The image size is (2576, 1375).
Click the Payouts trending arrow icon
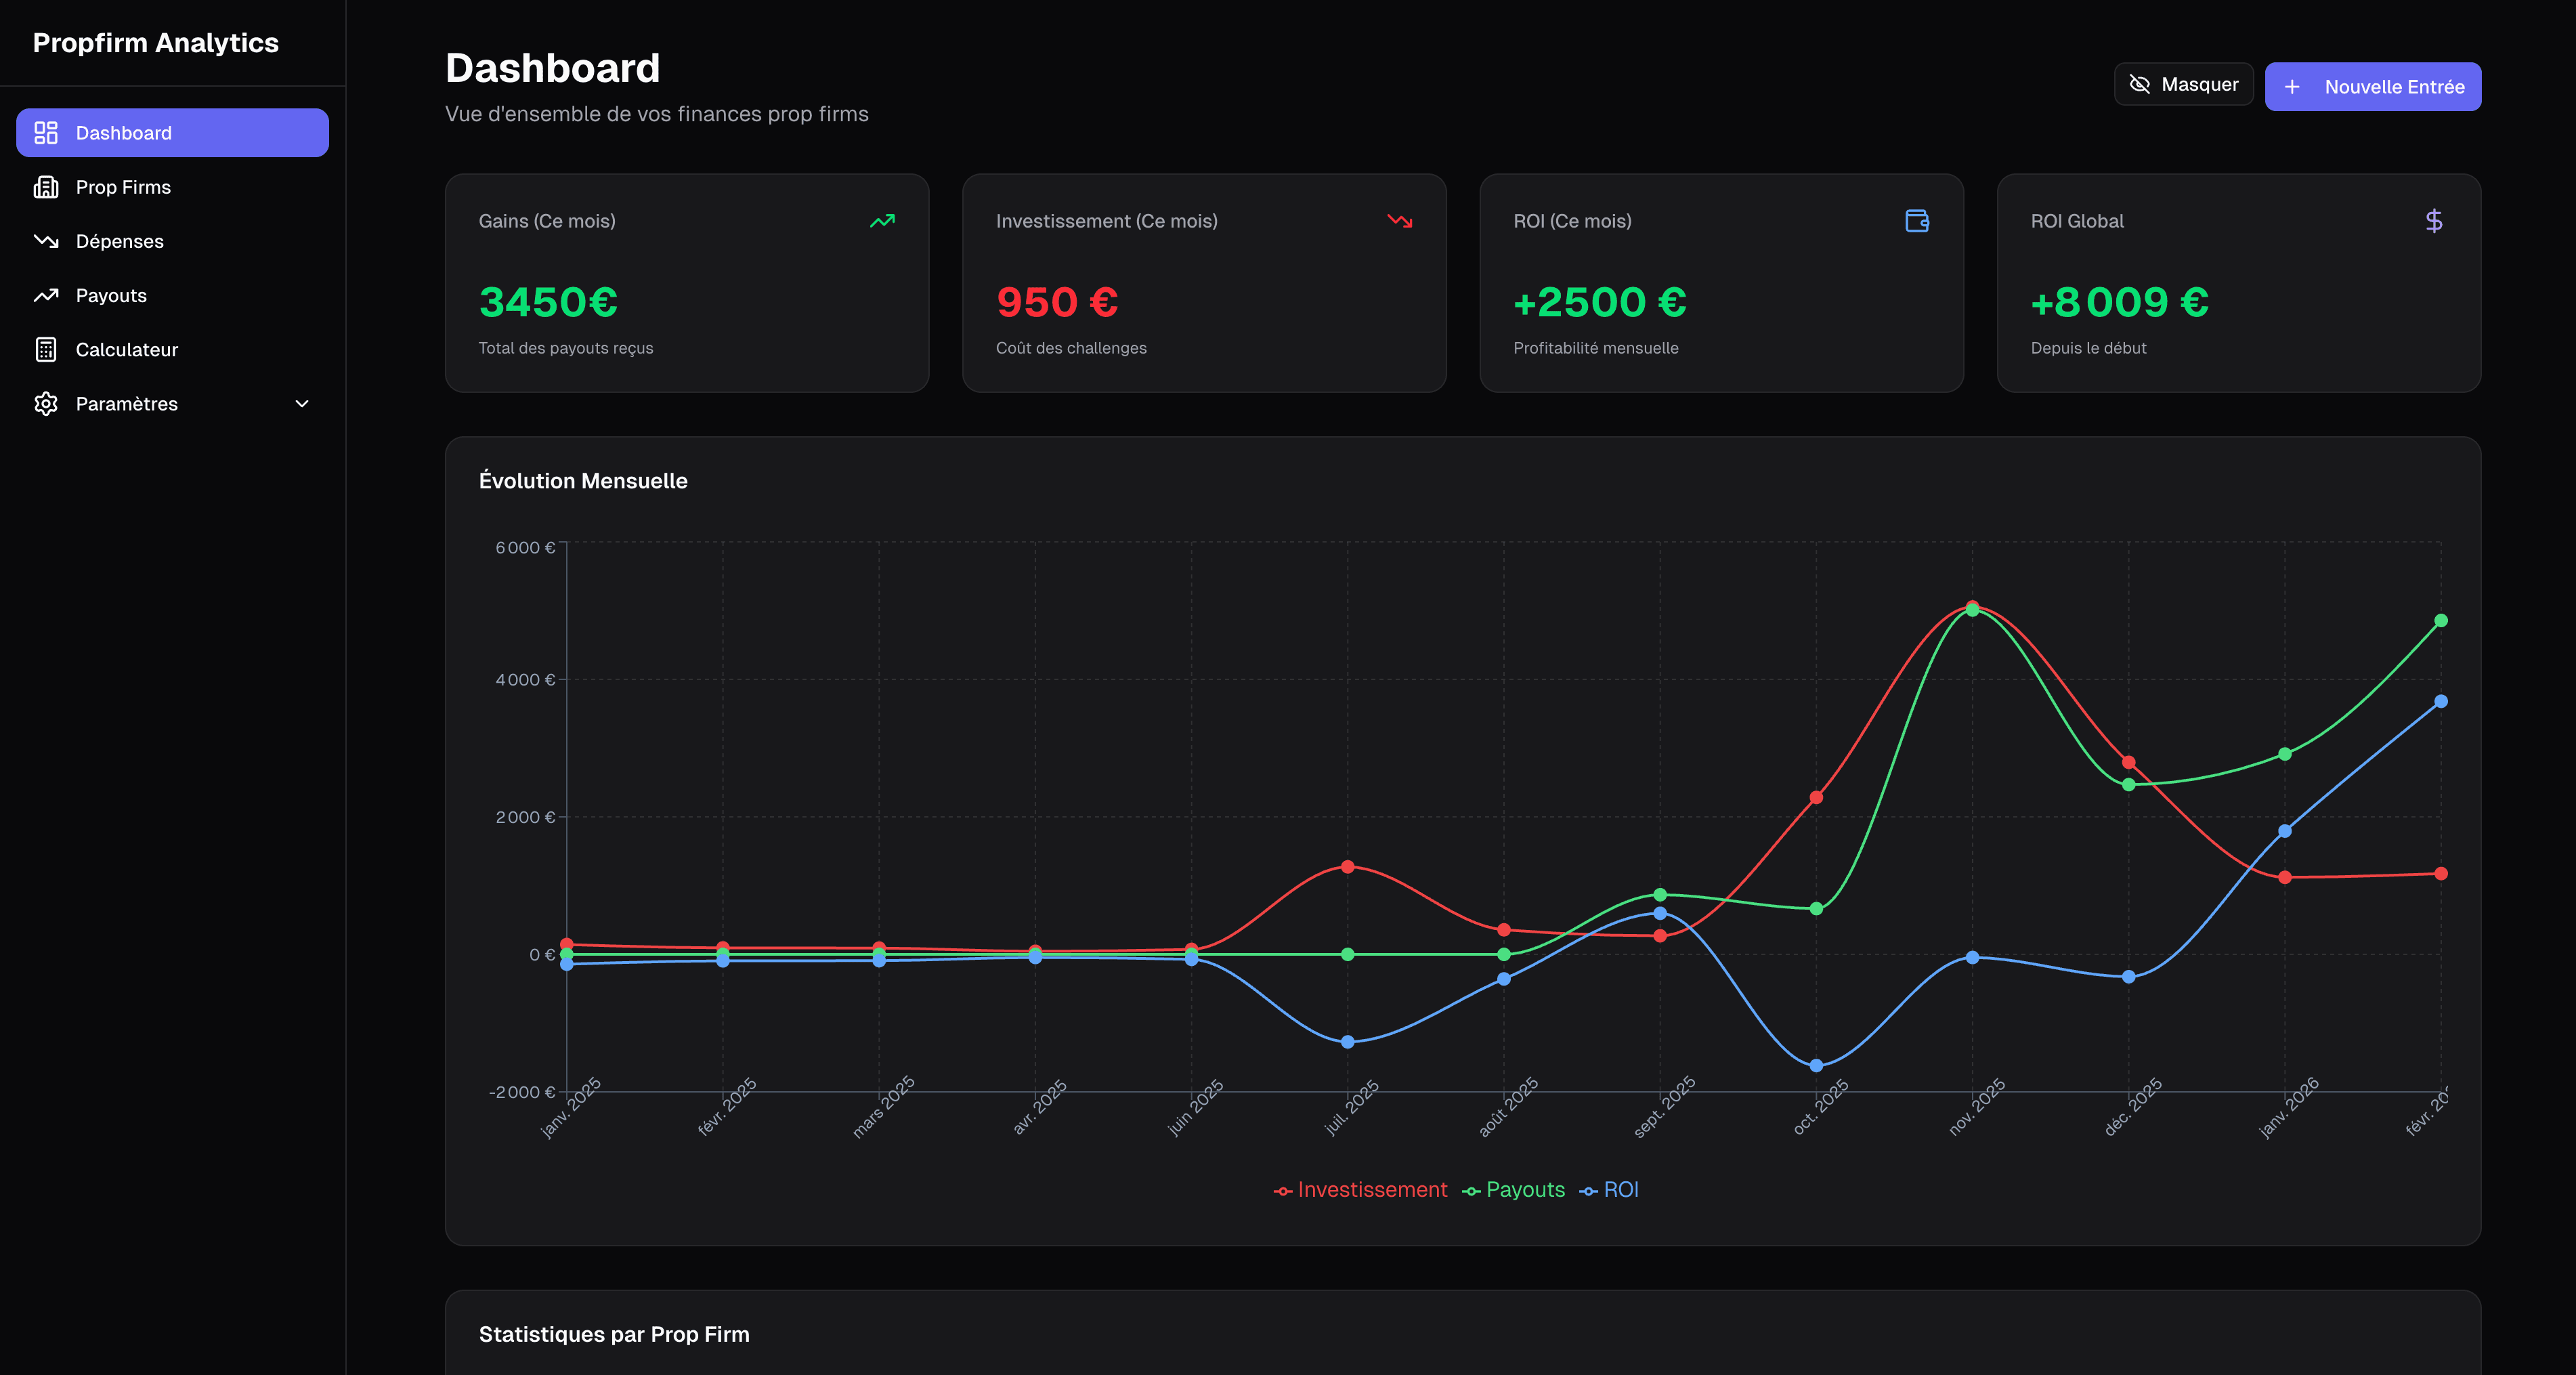point(46,295)
